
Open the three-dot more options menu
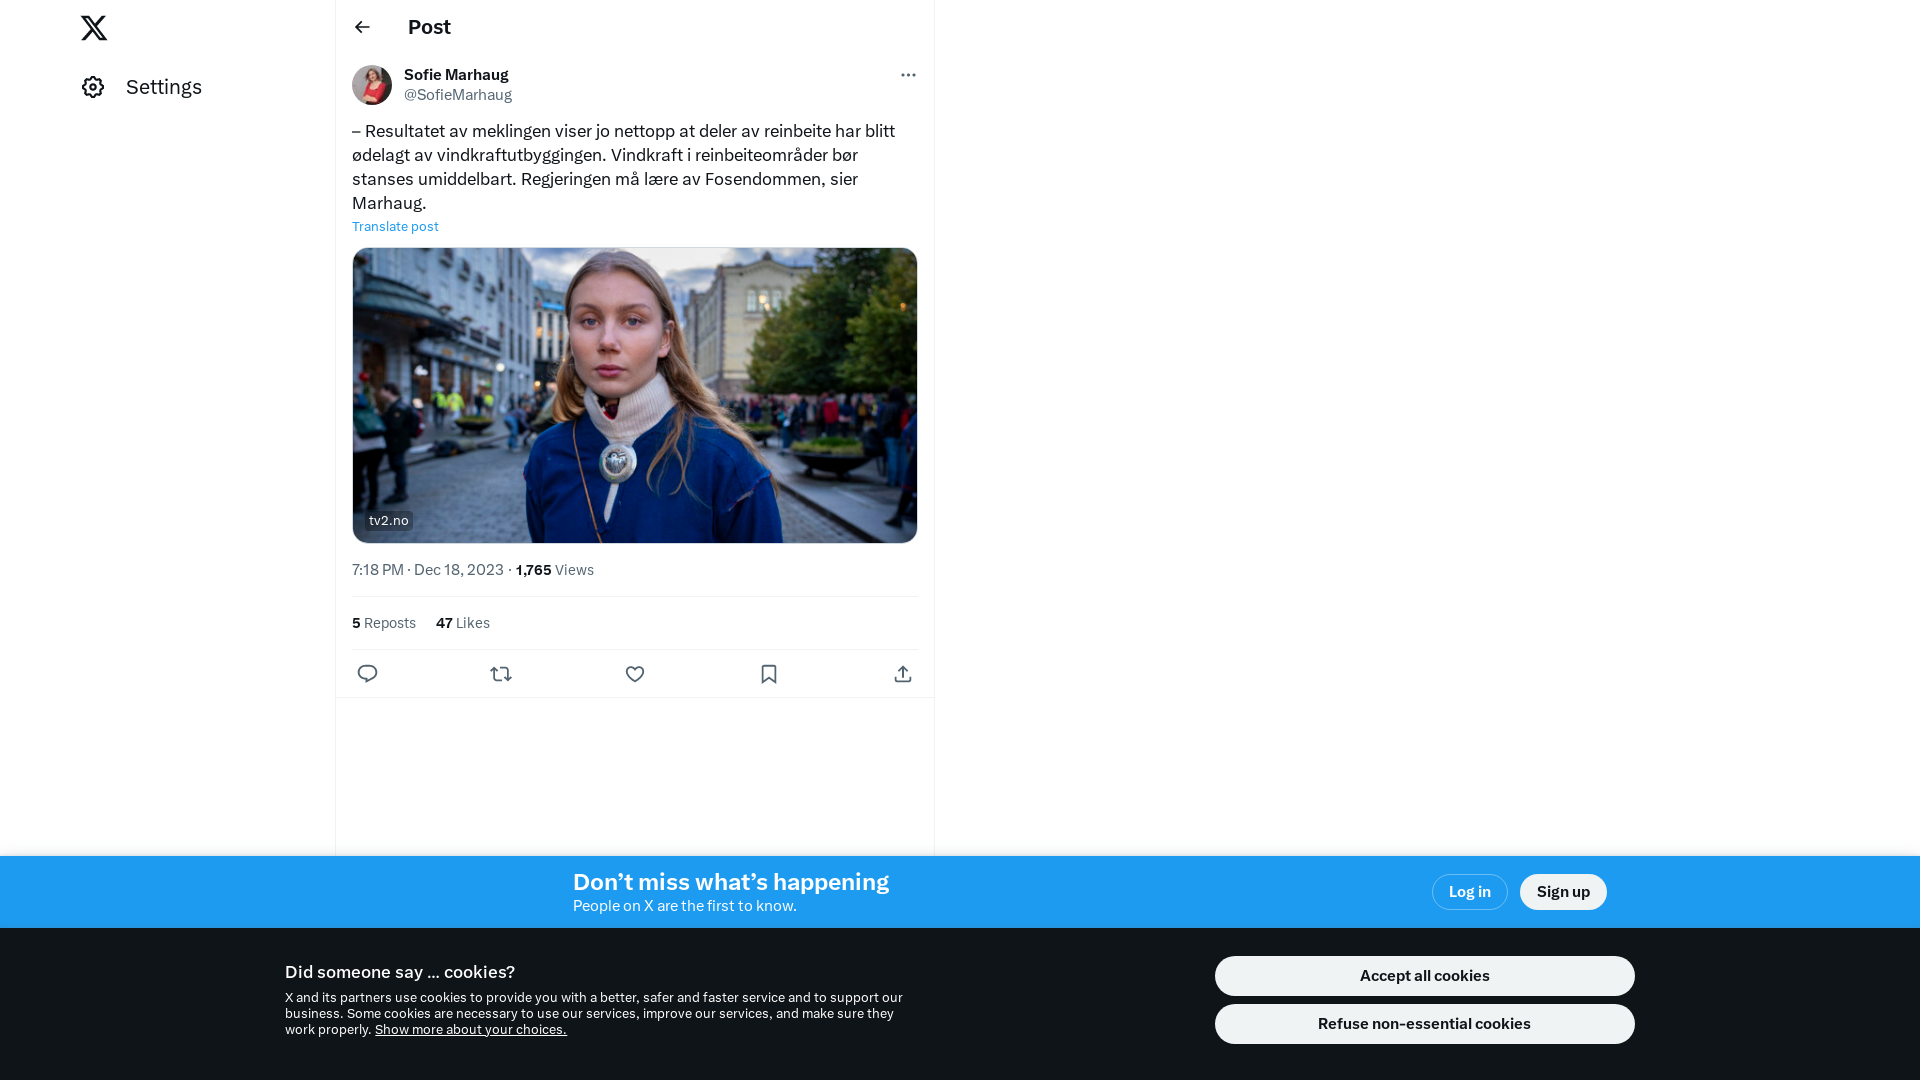tap(908, 75)
